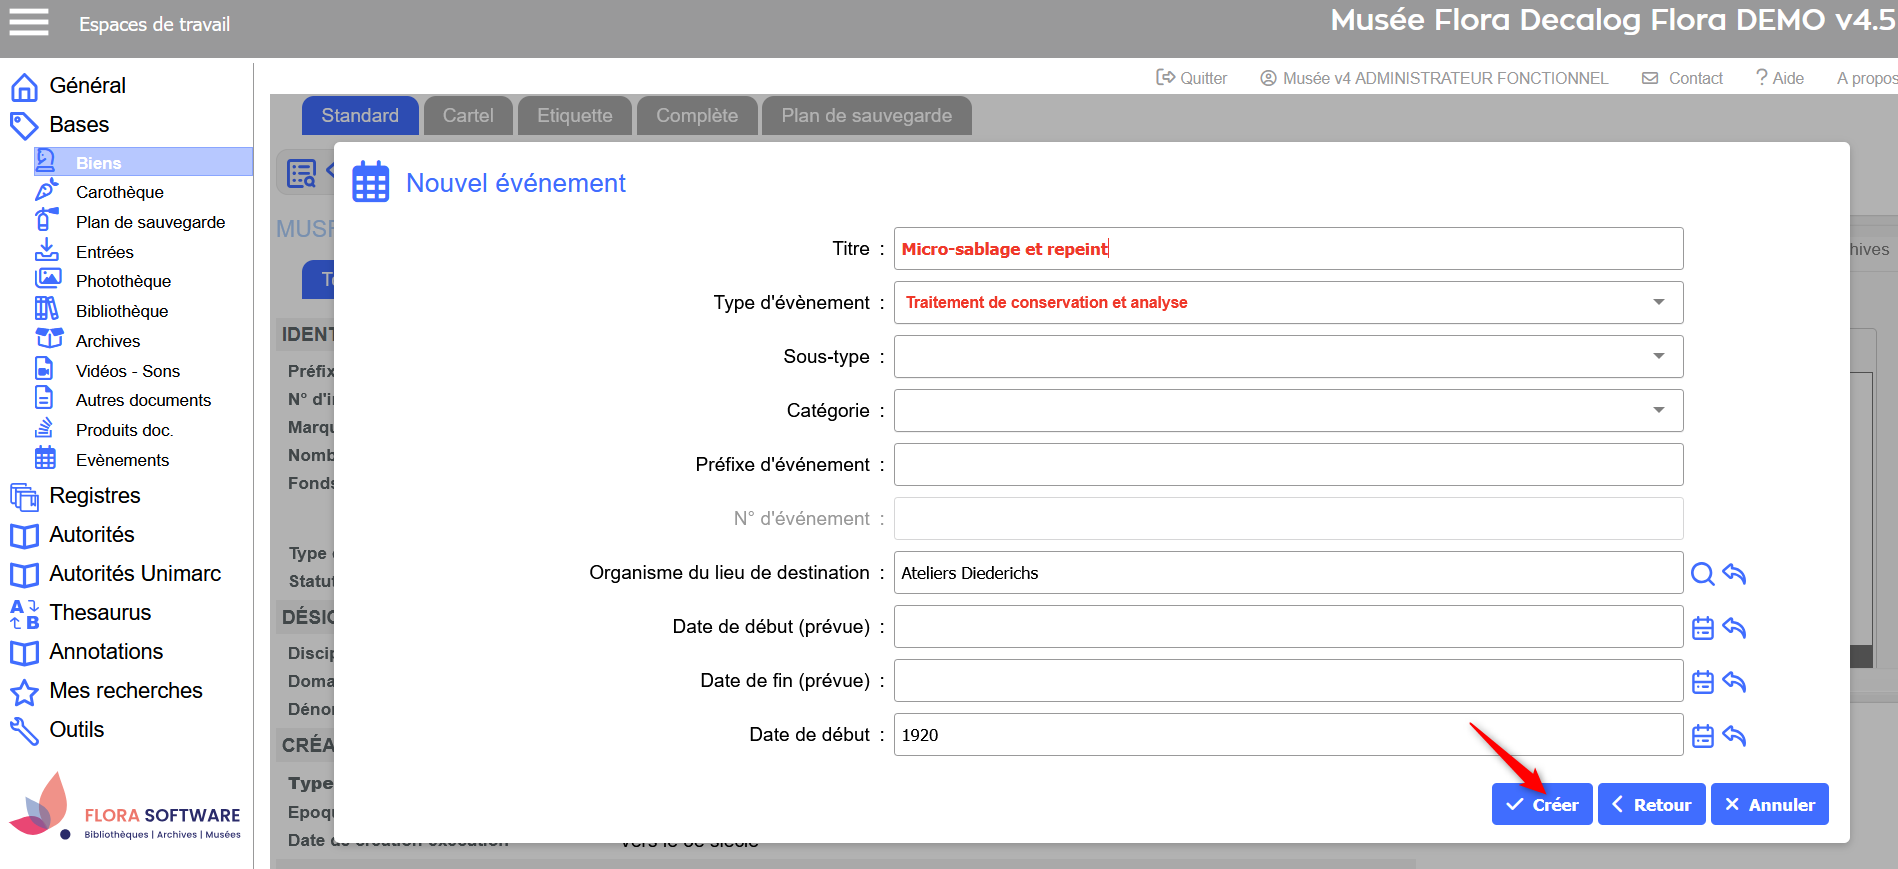
Task: Open calendar picker for Date de début
Action: [x=1702, y=736]
